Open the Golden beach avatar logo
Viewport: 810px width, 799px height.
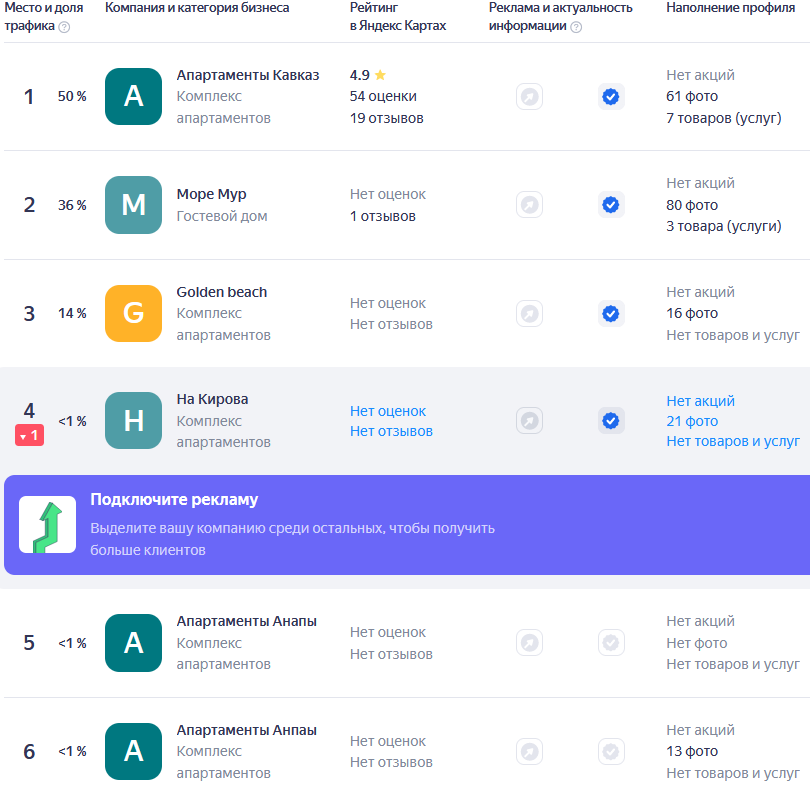133,314
